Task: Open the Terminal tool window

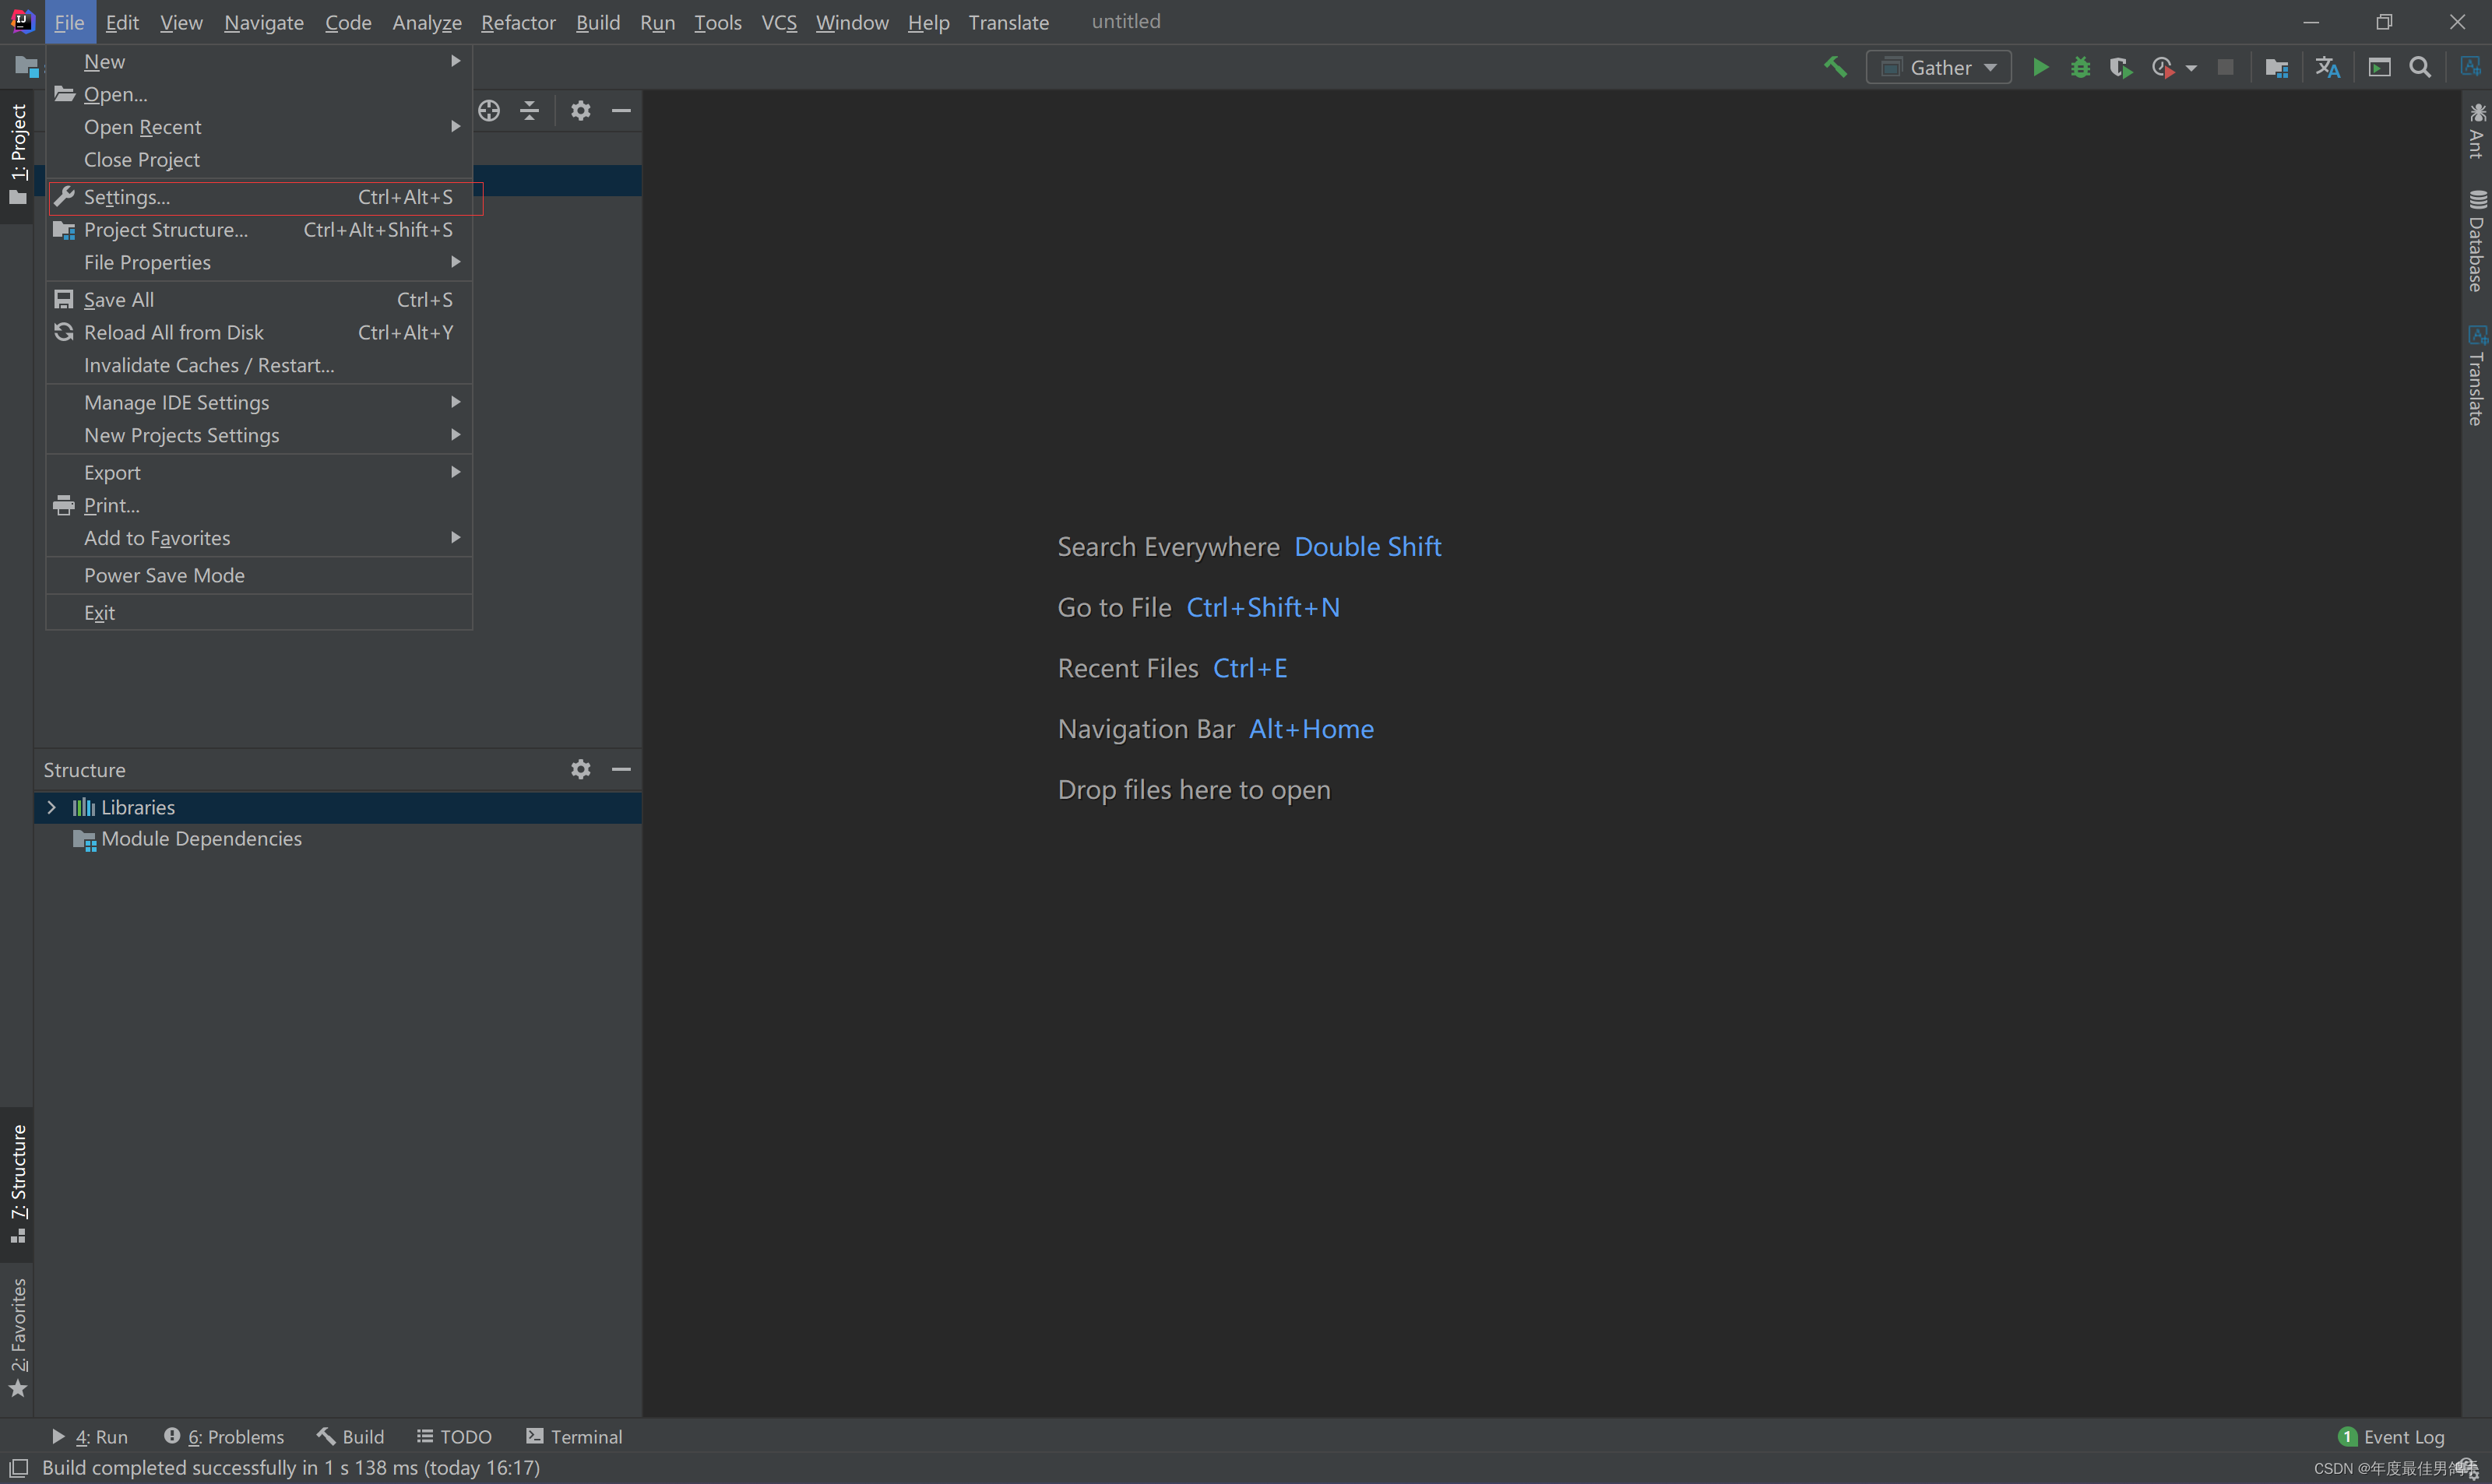Action: [x=574, y=1436]
